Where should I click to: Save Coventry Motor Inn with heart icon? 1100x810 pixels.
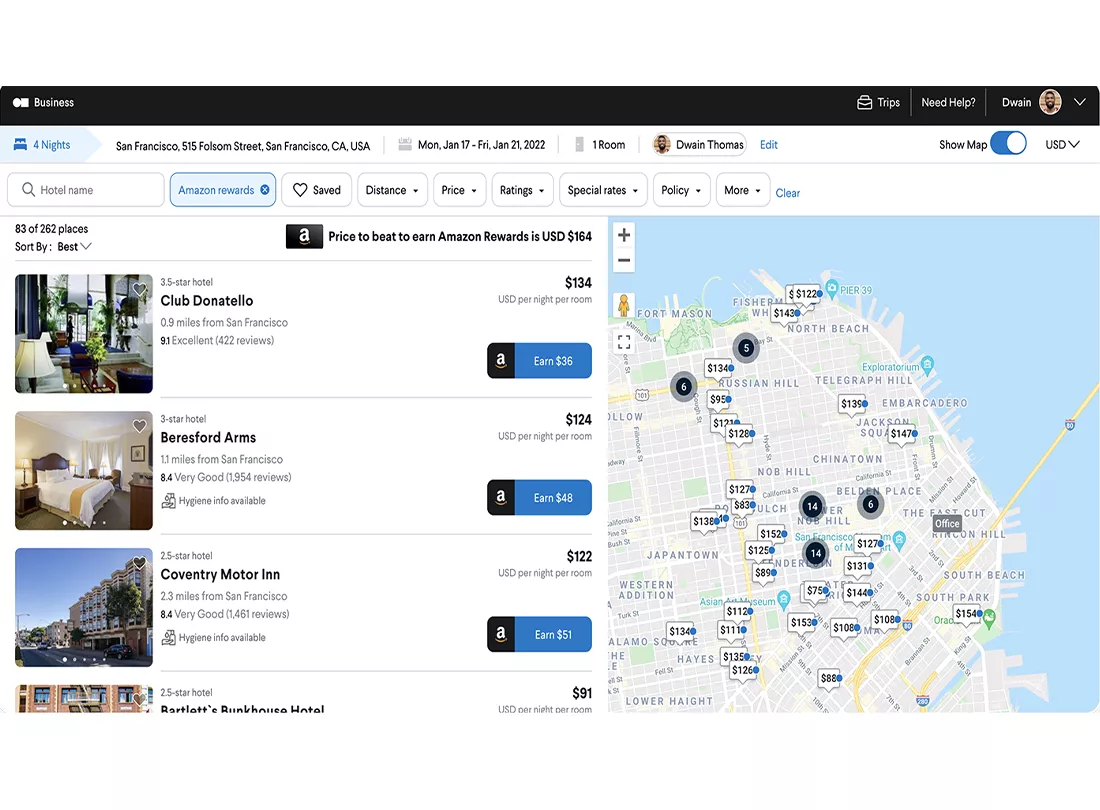coord(140,562)
